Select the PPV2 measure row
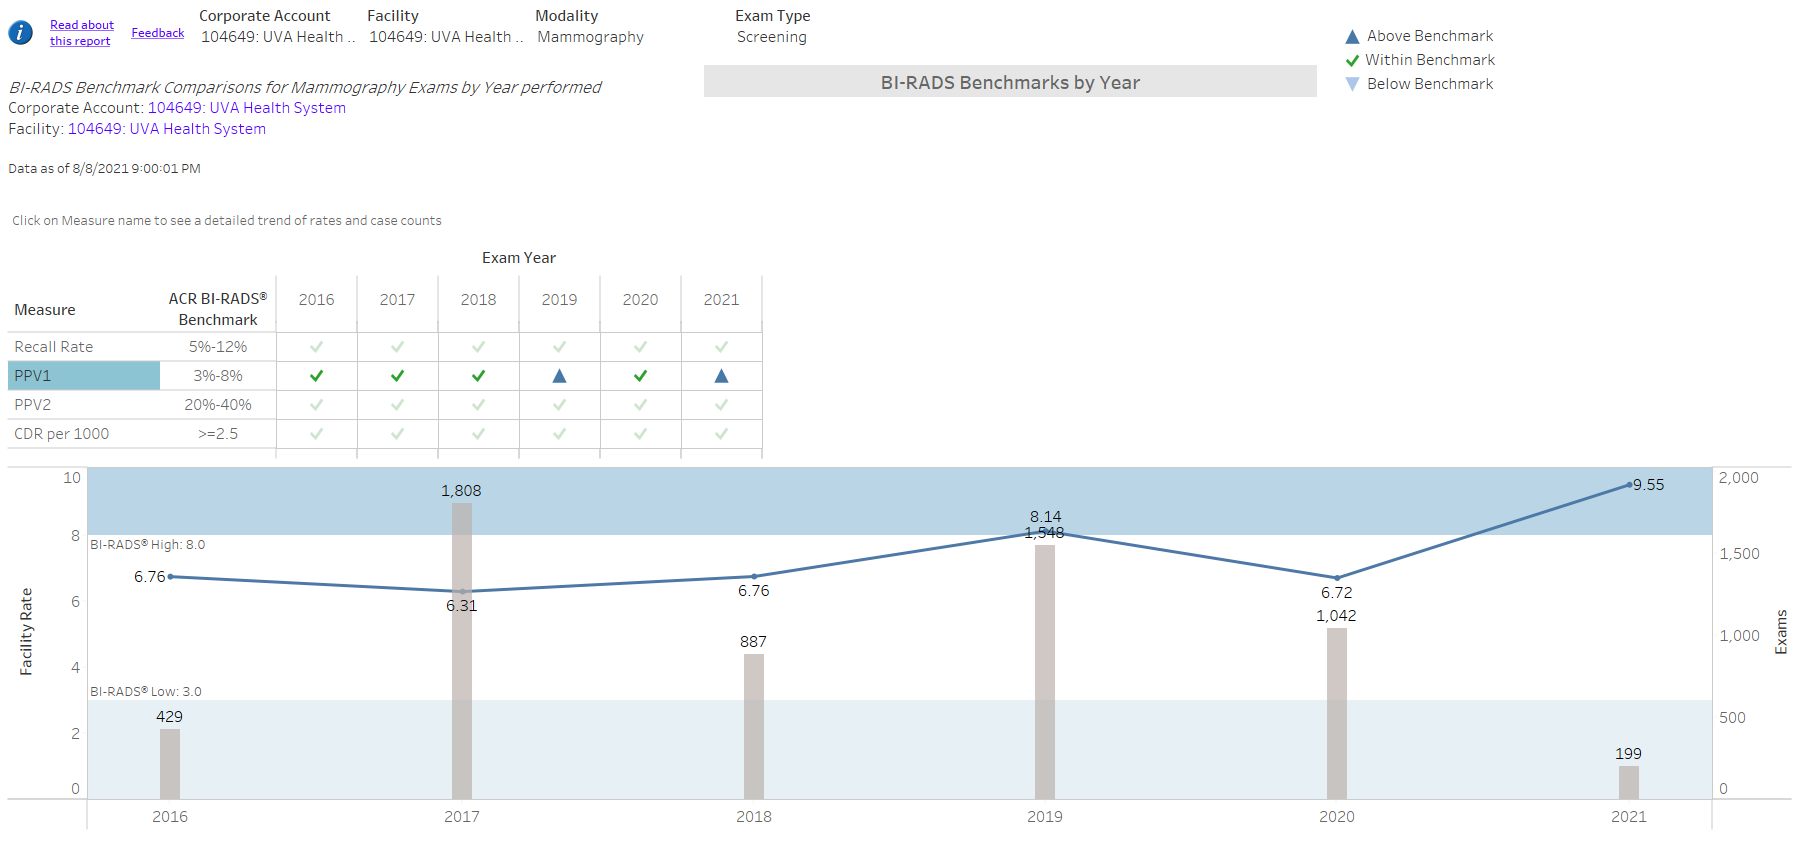 [33, 405]
